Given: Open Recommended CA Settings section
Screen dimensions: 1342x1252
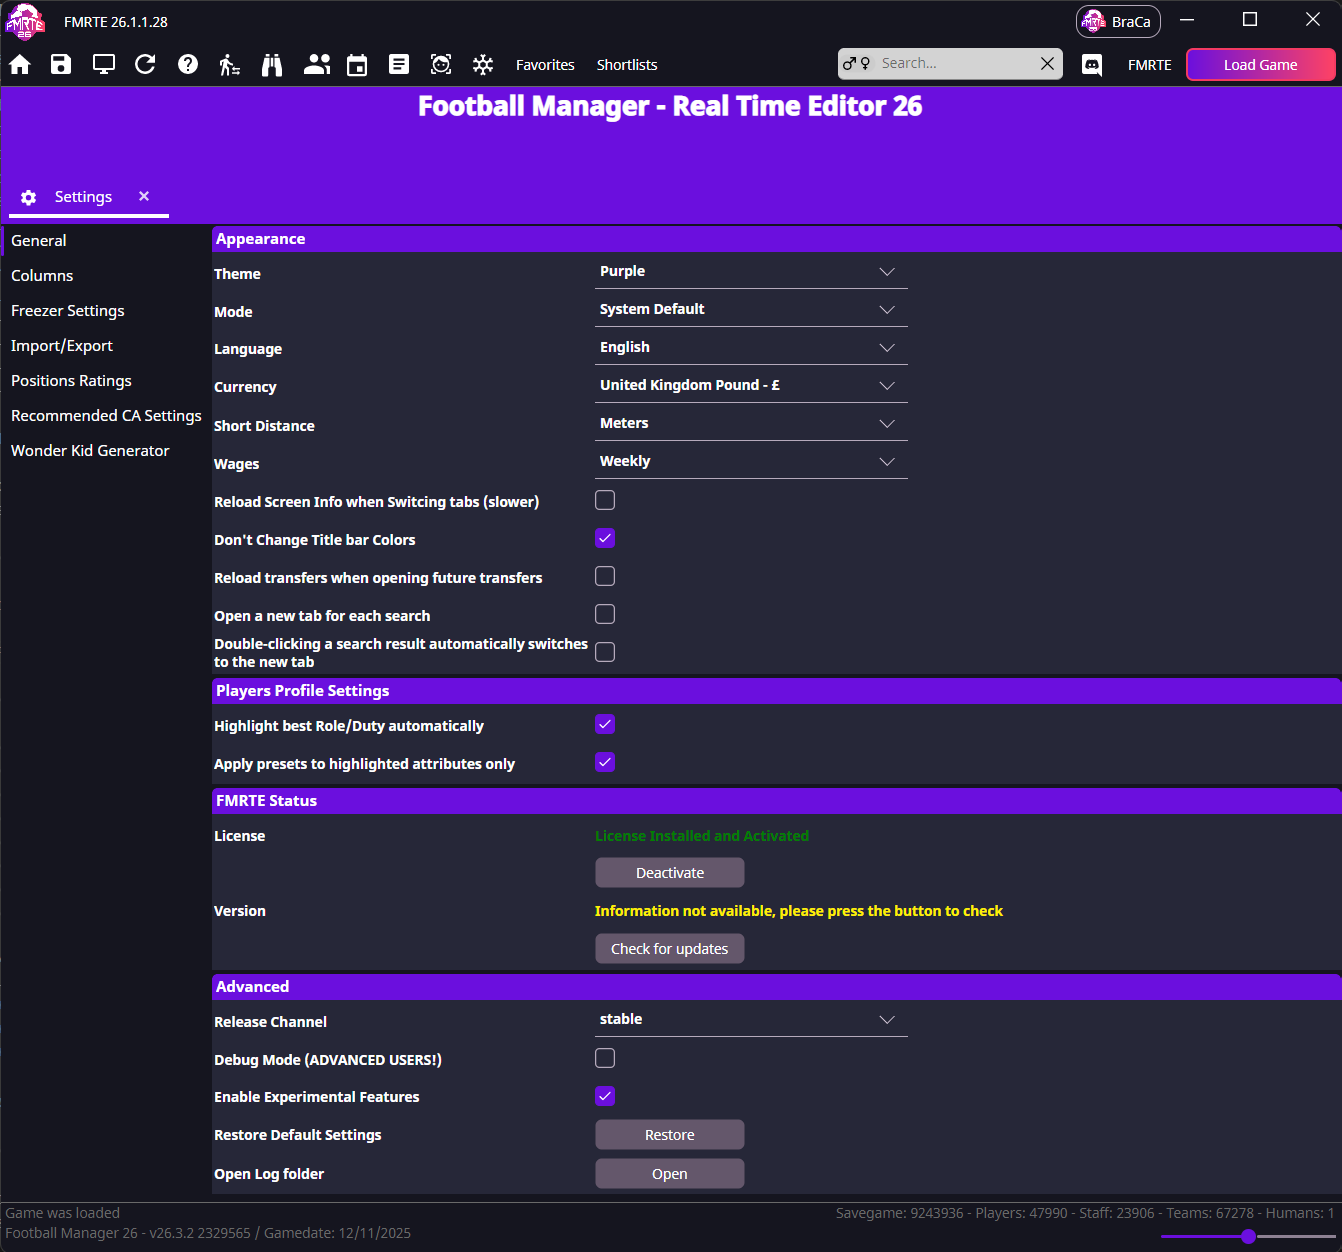Looking at the screenshot, I should (x=106, y=415).
